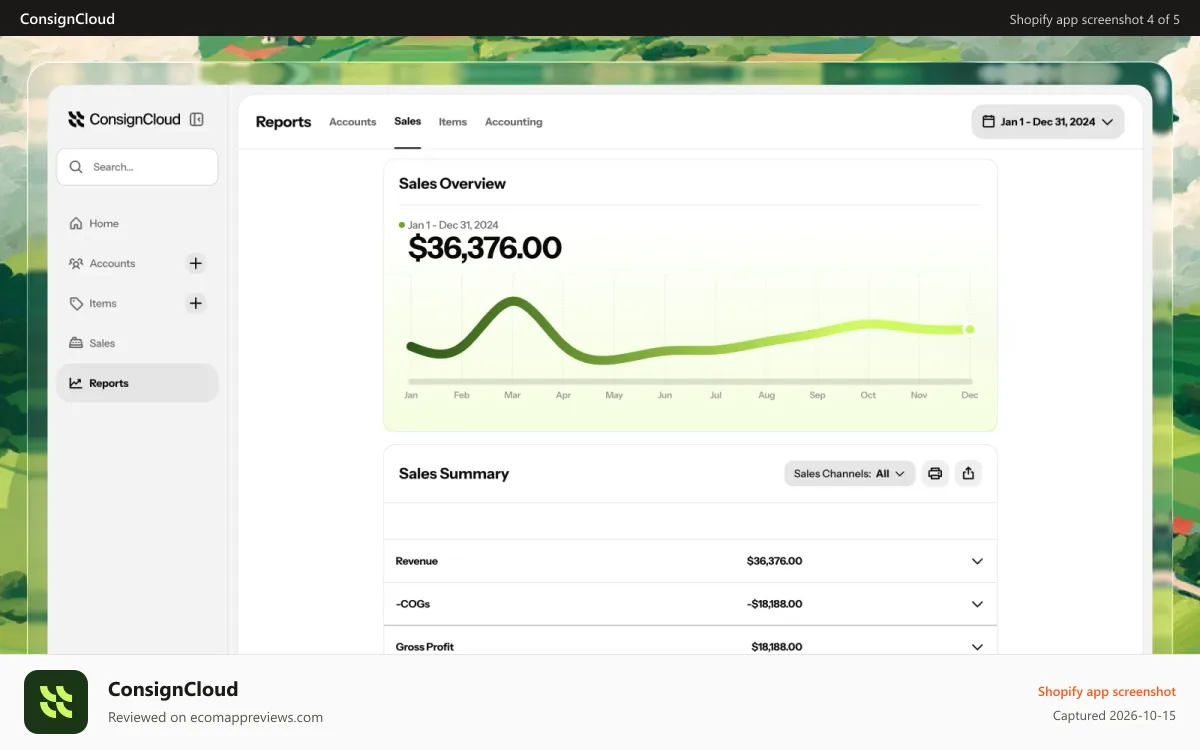1200x750 pixels.
Task: Click the green legend dot beside date range
Action: [x=402, y=225]
